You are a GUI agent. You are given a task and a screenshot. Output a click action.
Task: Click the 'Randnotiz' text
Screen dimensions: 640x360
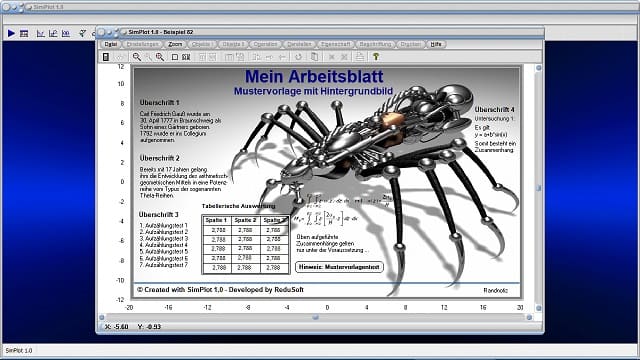pyautogui.click(x=496, y=290)
